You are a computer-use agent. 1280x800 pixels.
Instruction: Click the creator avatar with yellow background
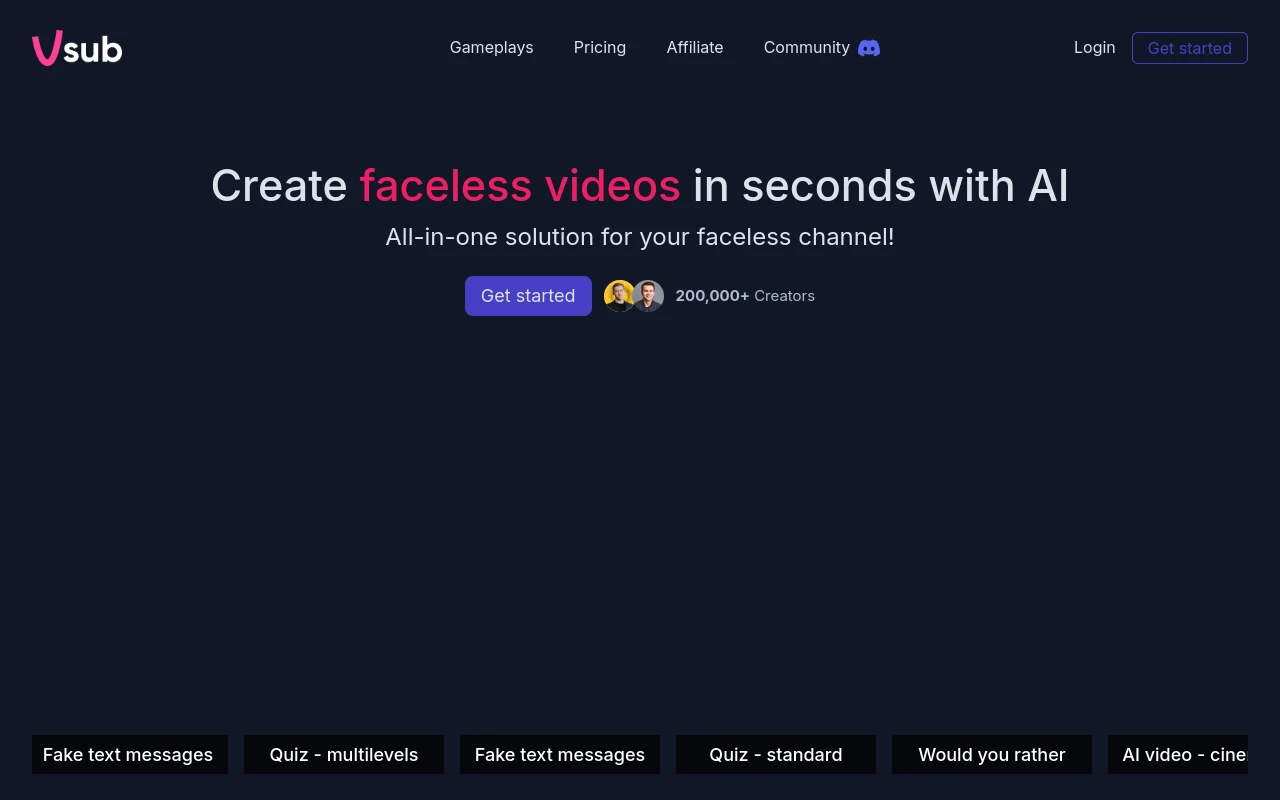pos(618,296)
